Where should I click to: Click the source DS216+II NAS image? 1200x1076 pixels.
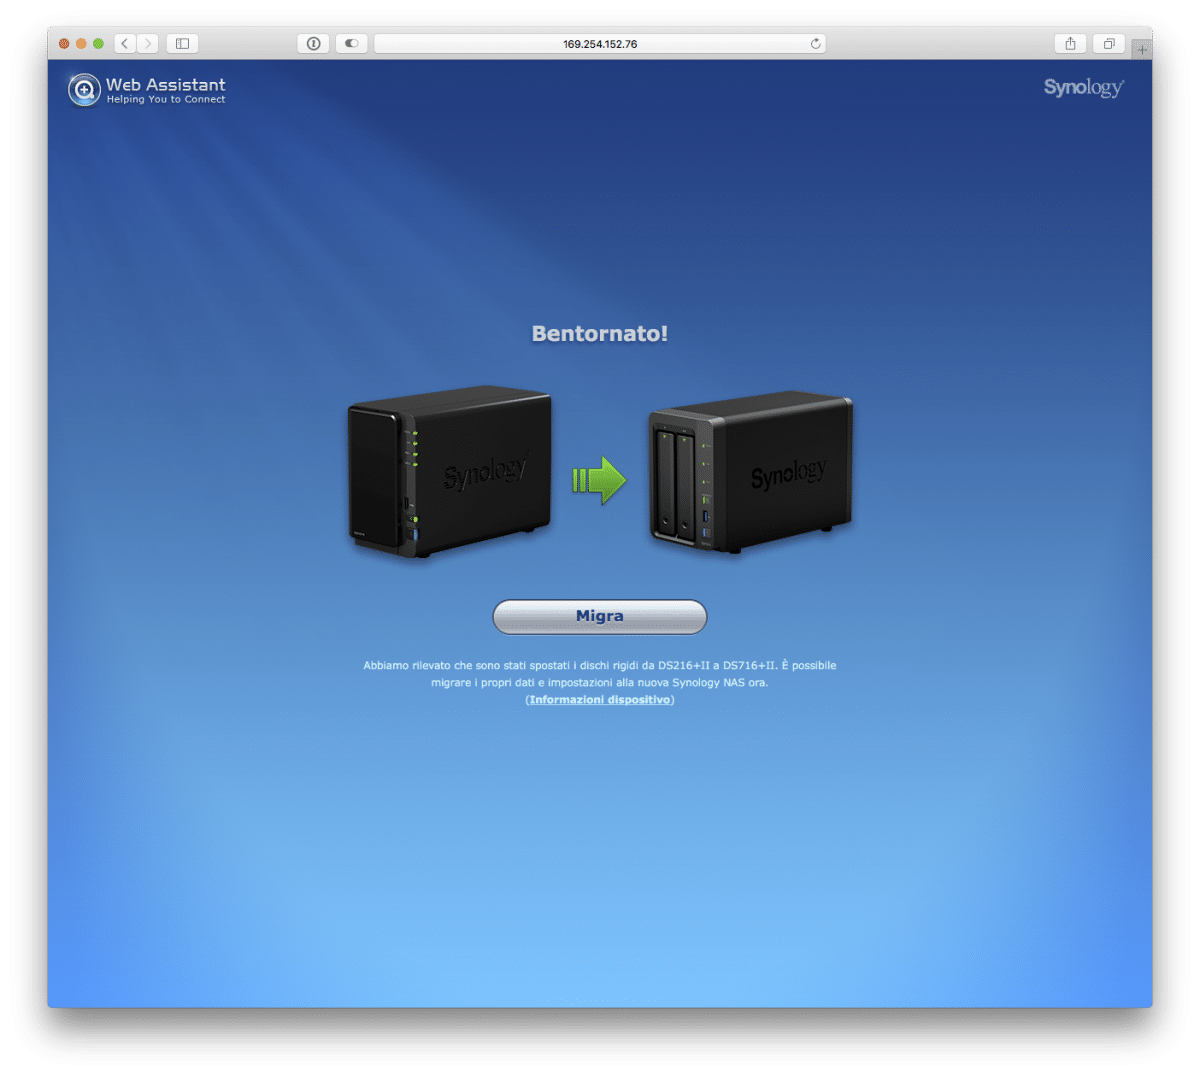click(x=450, y=472)
